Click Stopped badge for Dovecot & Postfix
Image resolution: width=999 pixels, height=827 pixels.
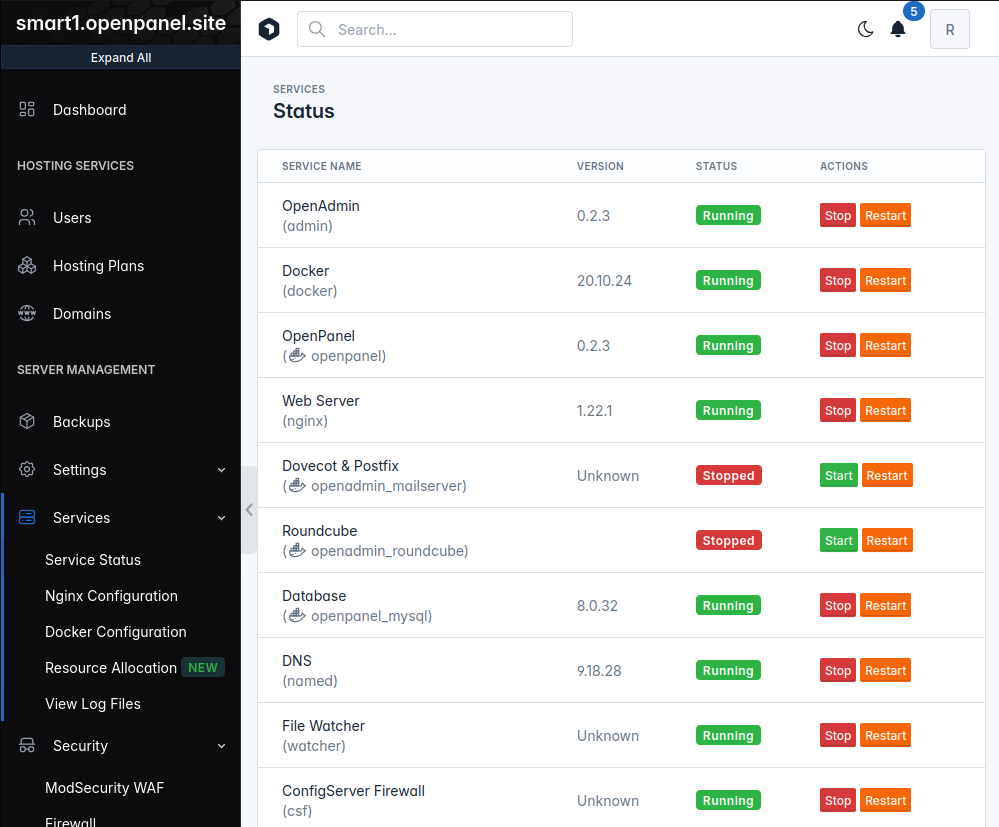tap(728, 475)
